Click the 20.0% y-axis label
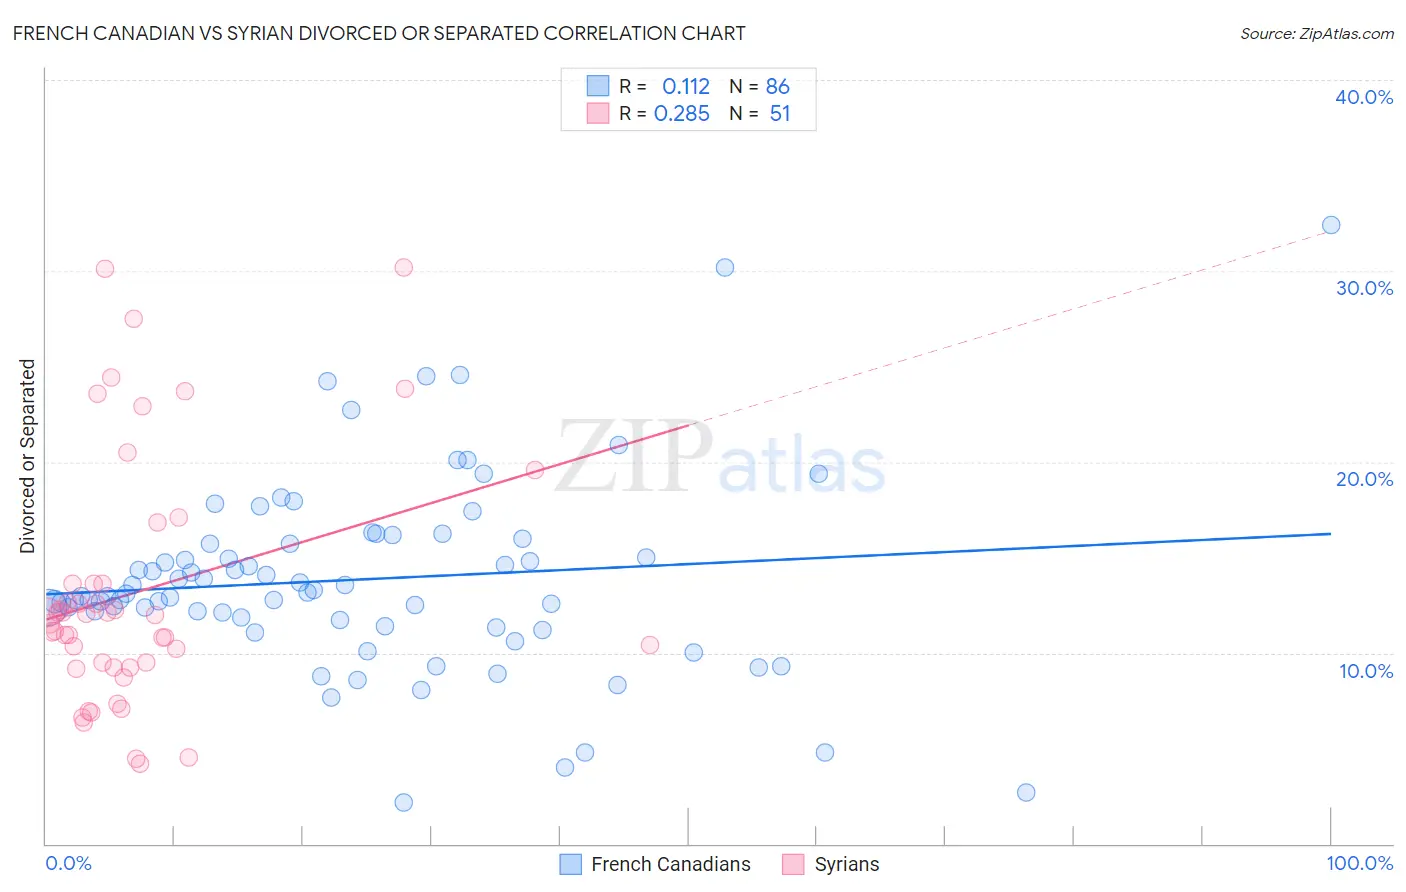The height and width of the screenshot is (892, 1406). click(1364, 479)
